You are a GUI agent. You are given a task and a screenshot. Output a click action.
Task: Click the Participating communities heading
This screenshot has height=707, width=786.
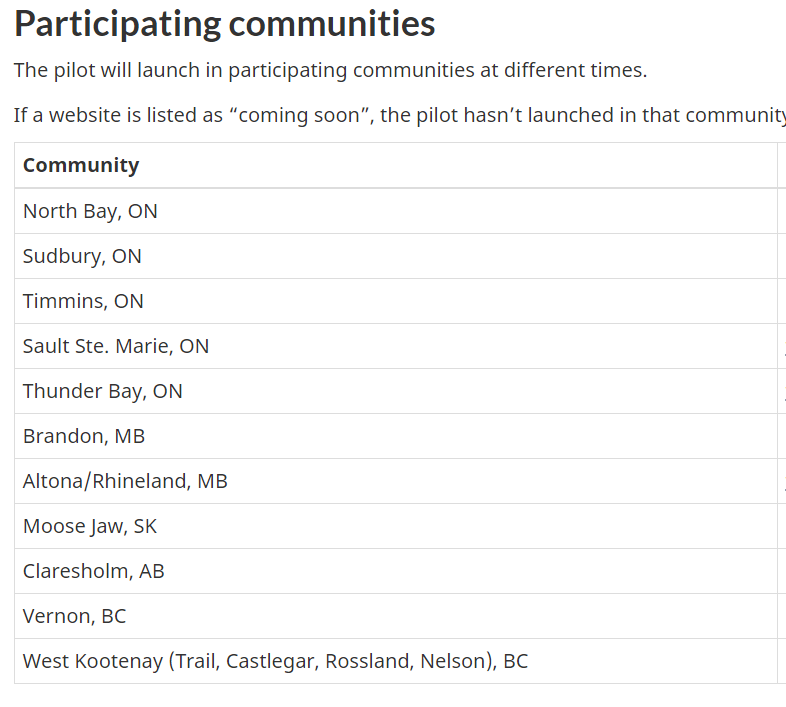225,24
